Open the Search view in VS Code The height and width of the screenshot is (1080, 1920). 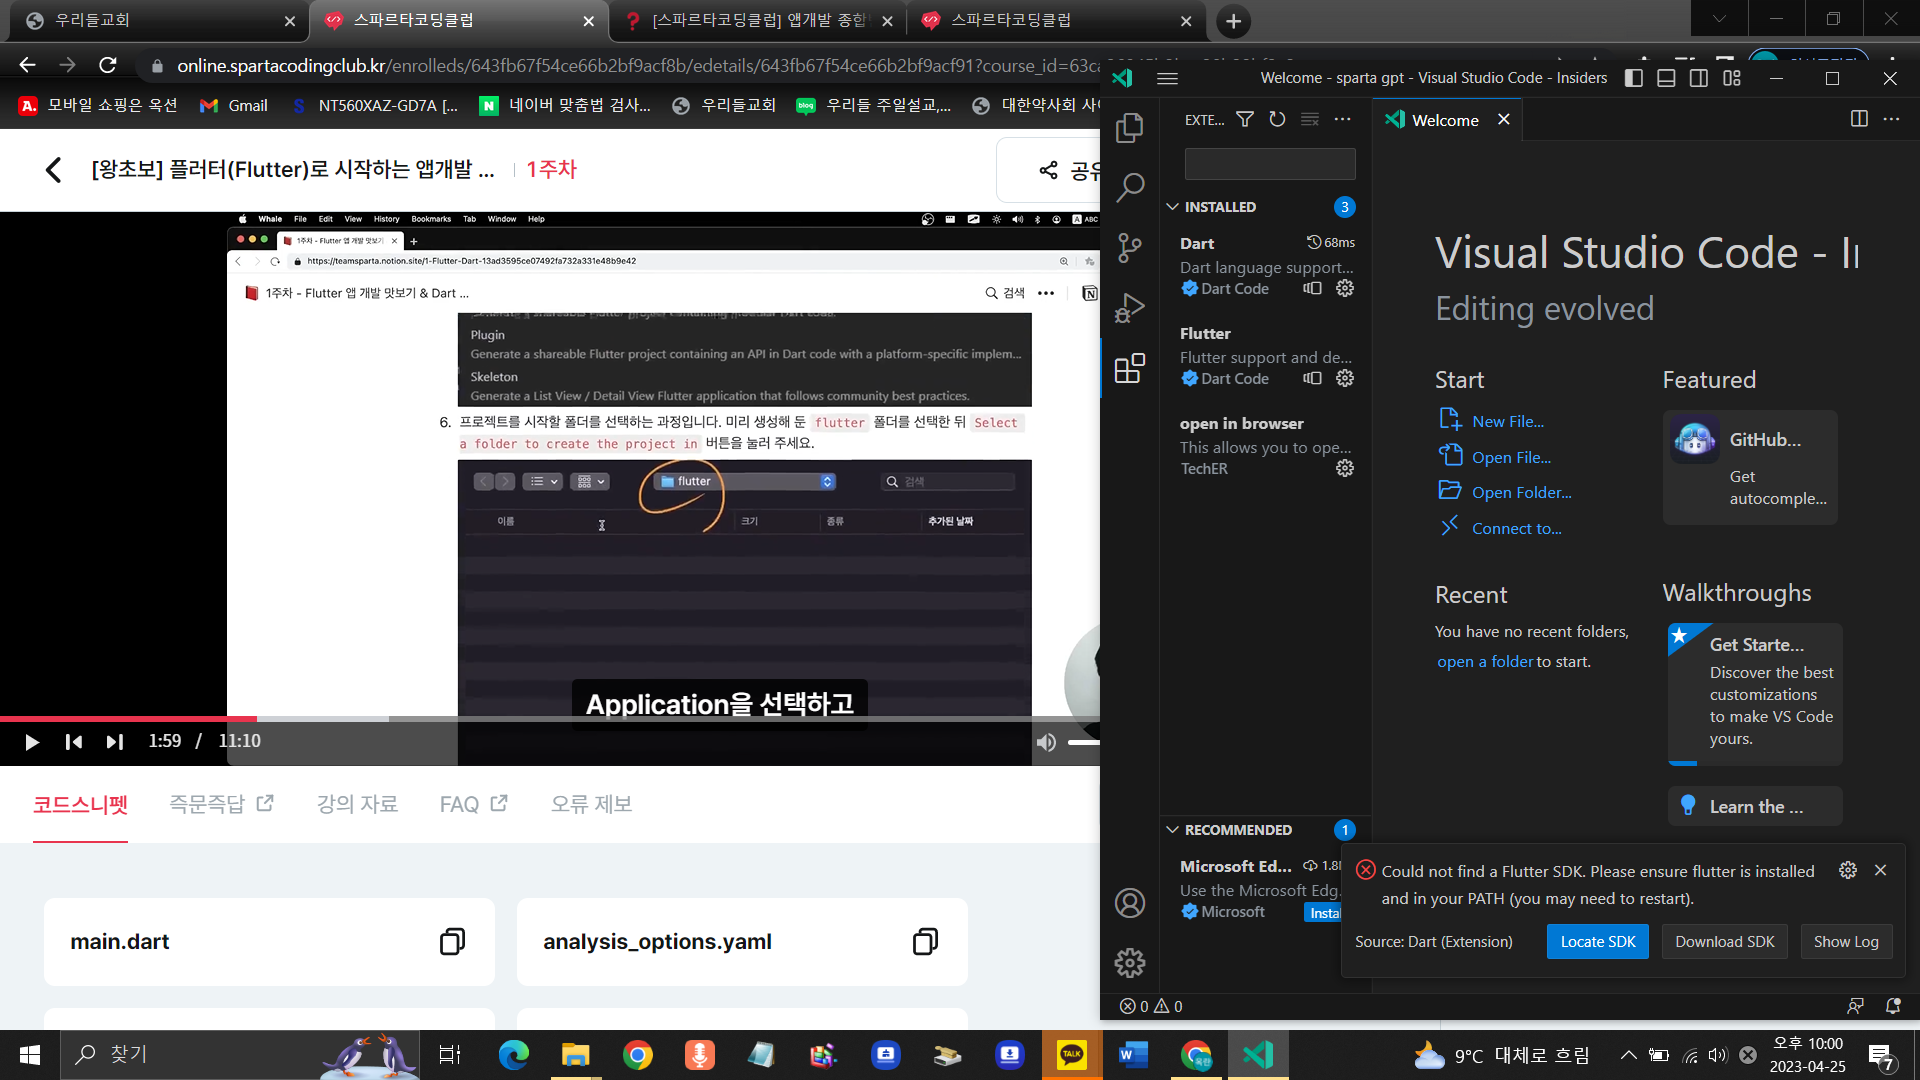[1130, 187]
